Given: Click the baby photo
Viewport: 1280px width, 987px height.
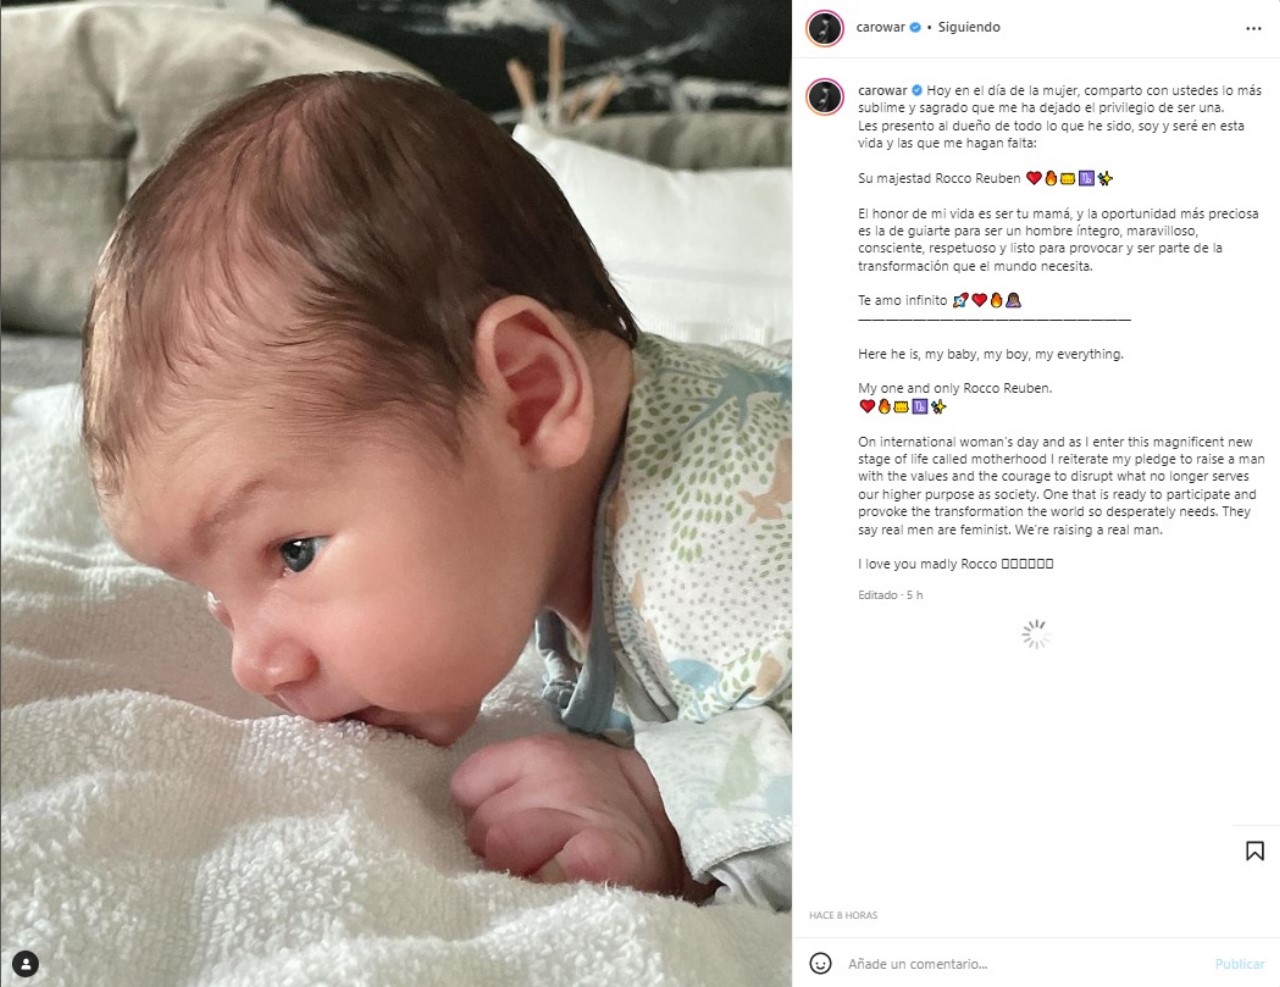Looking at the screenshot, I should 396,493.
